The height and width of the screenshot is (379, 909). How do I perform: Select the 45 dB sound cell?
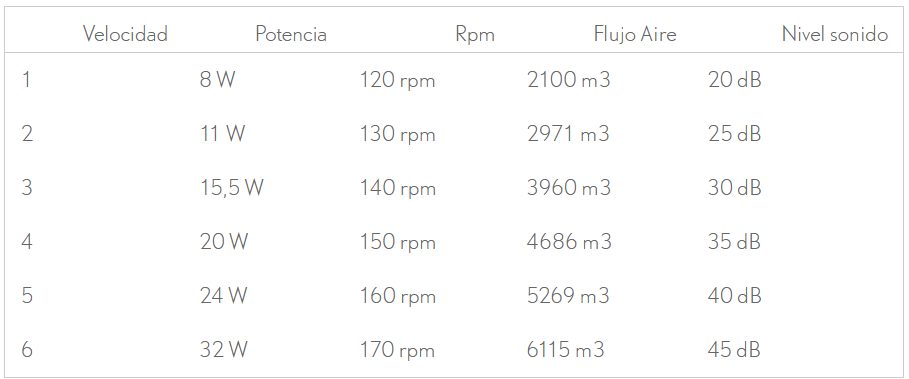tap(734, 350)
